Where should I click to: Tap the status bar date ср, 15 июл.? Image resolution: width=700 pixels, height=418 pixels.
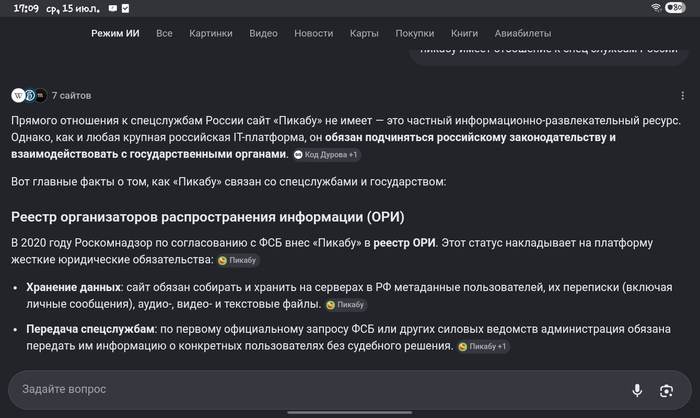click(x=73, y=8)
